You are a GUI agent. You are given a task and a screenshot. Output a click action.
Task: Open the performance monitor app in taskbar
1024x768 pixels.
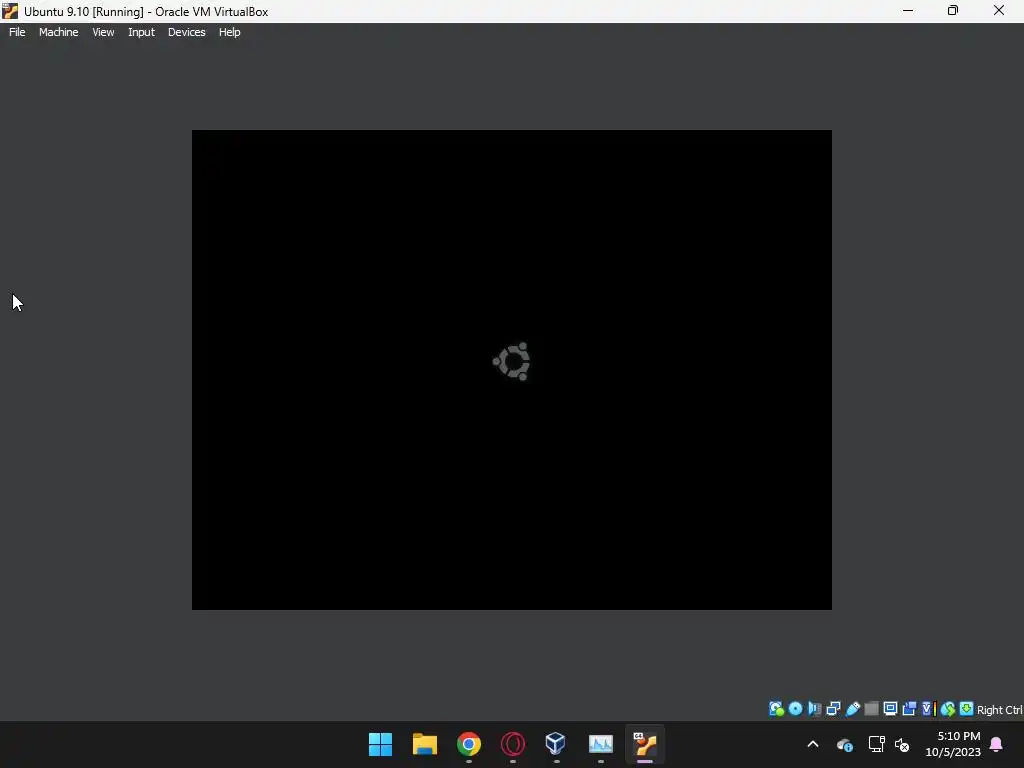[x=601, y=744]
